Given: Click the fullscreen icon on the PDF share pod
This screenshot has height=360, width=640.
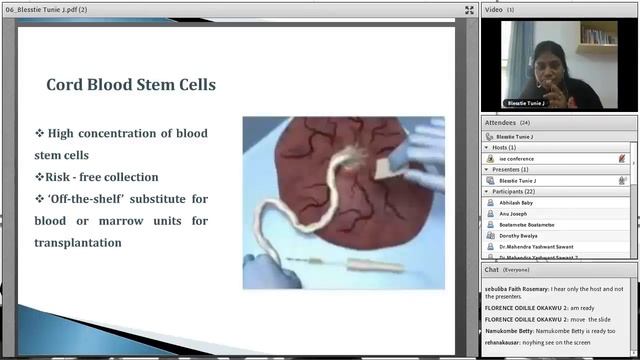Looking at the screenshot, I should pos(469,10).
